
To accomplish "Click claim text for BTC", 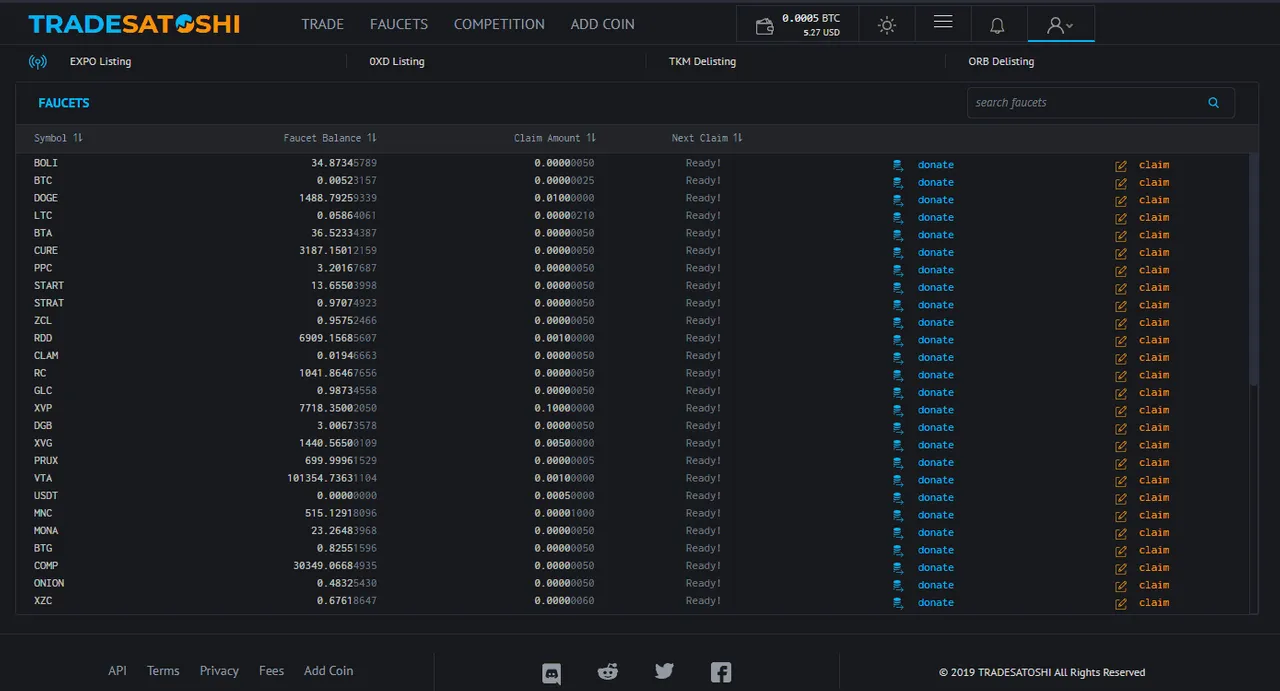I will (1154, 183).
